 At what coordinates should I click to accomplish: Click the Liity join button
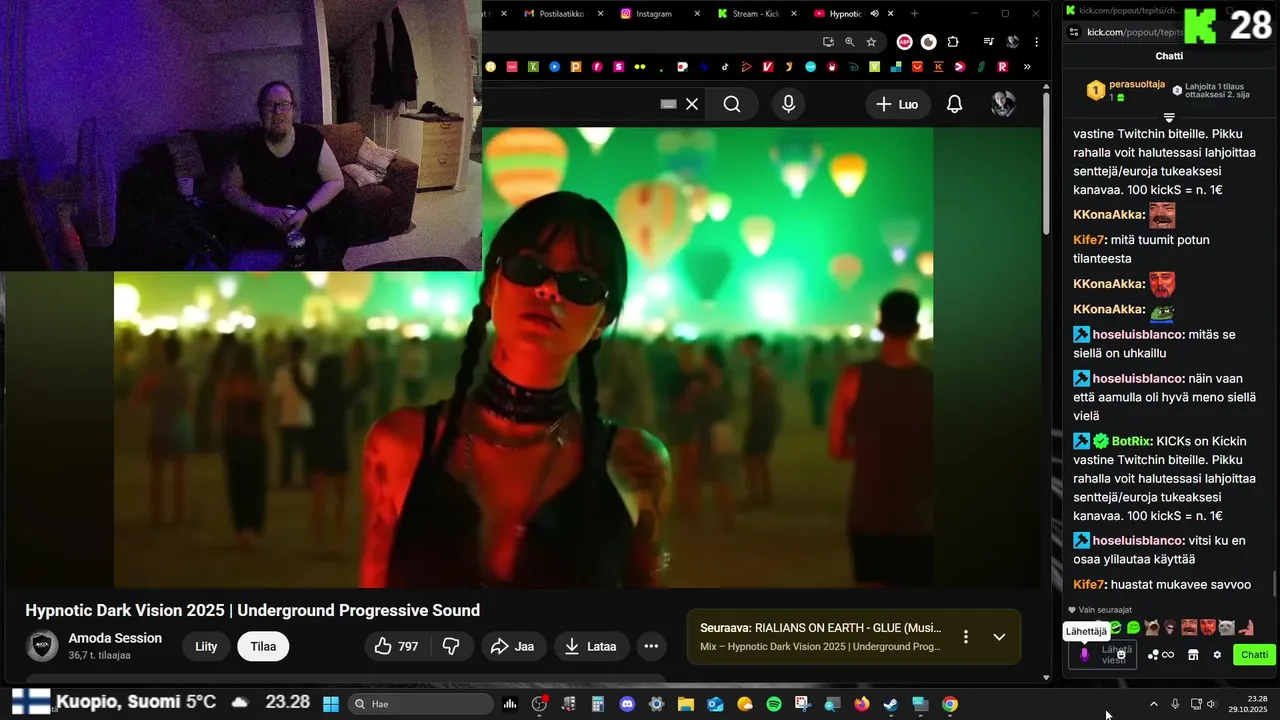coord(206,646)
